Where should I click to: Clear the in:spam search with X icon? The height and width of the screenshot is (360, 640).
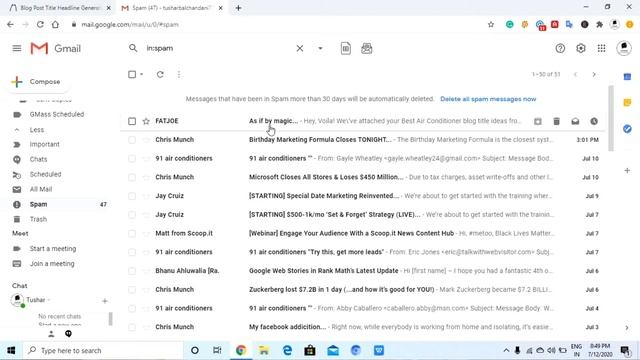pyautogui.click(x=300, y=48)
